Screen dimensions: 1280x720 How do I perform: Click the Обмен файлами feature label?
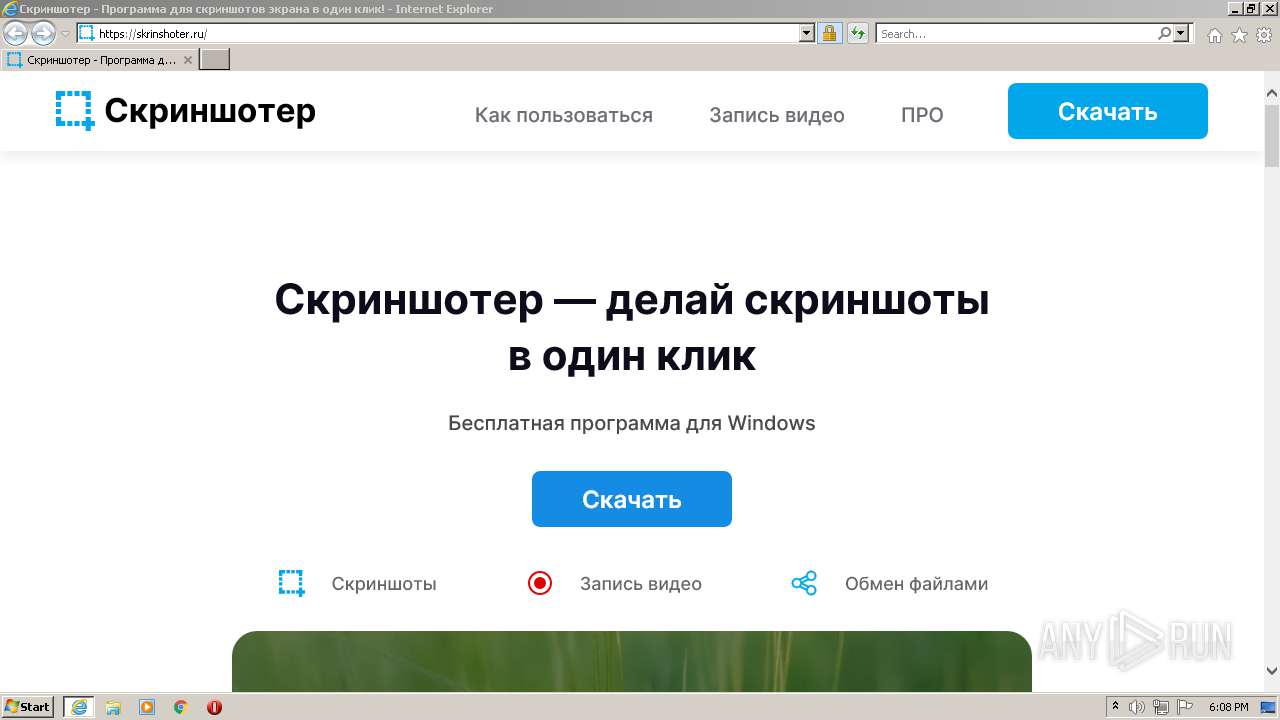click(x=916, y=584)
